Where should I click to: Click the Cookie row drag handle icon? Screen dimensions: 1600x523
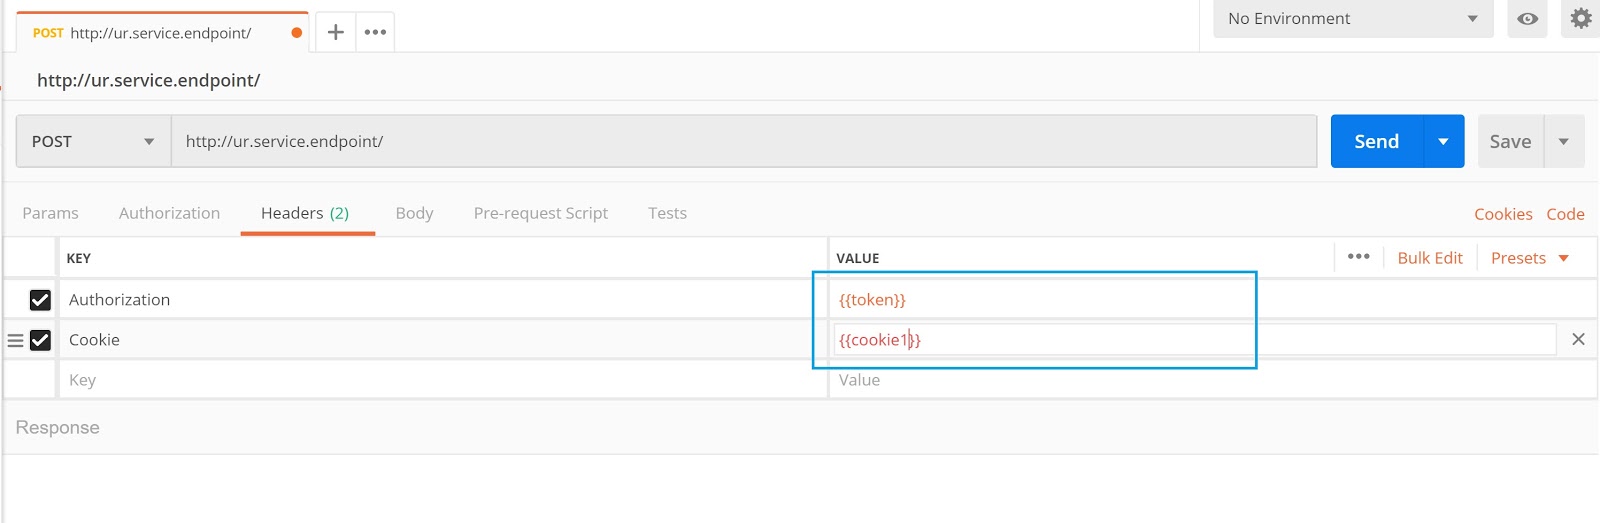pyautogui.click(x=15, y=341)
